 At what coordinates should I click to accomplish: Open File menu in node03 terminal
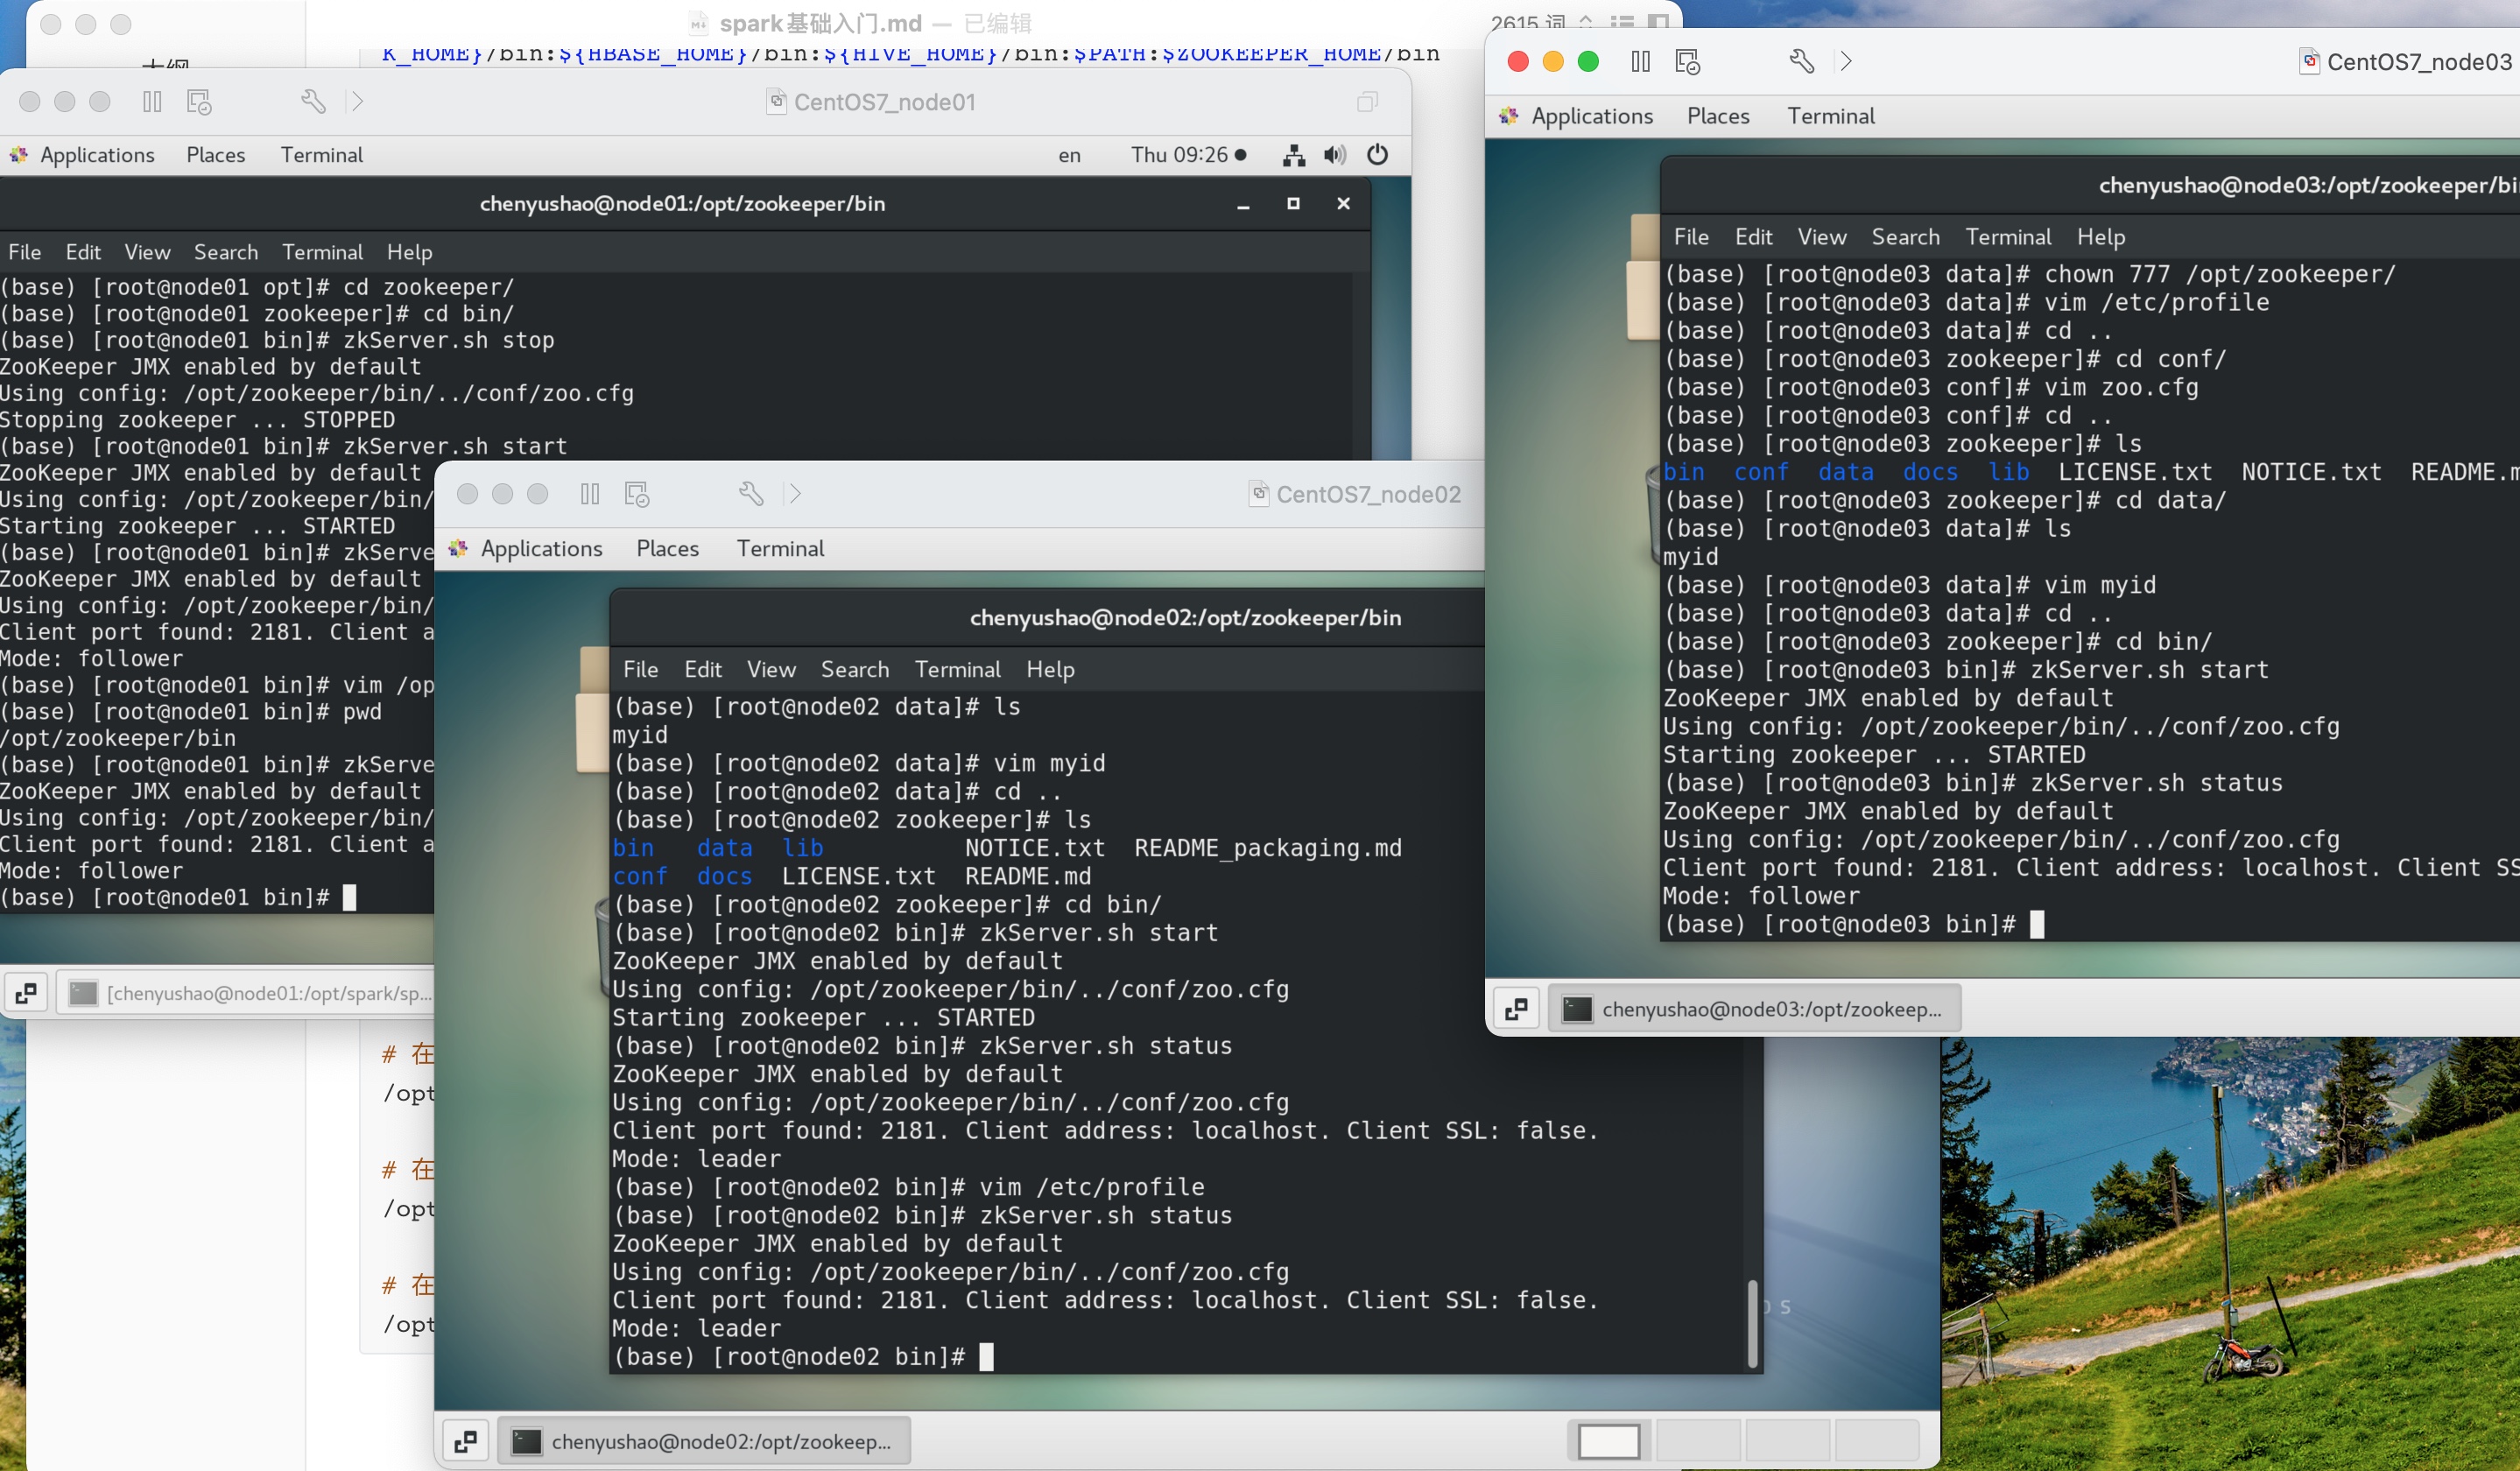[x=1691, y=237]
